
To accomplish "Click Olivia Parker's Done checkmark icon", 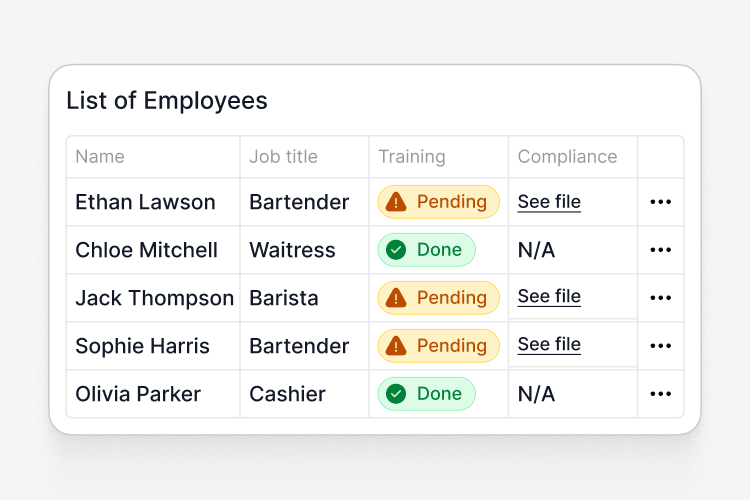I will point(396,394).
